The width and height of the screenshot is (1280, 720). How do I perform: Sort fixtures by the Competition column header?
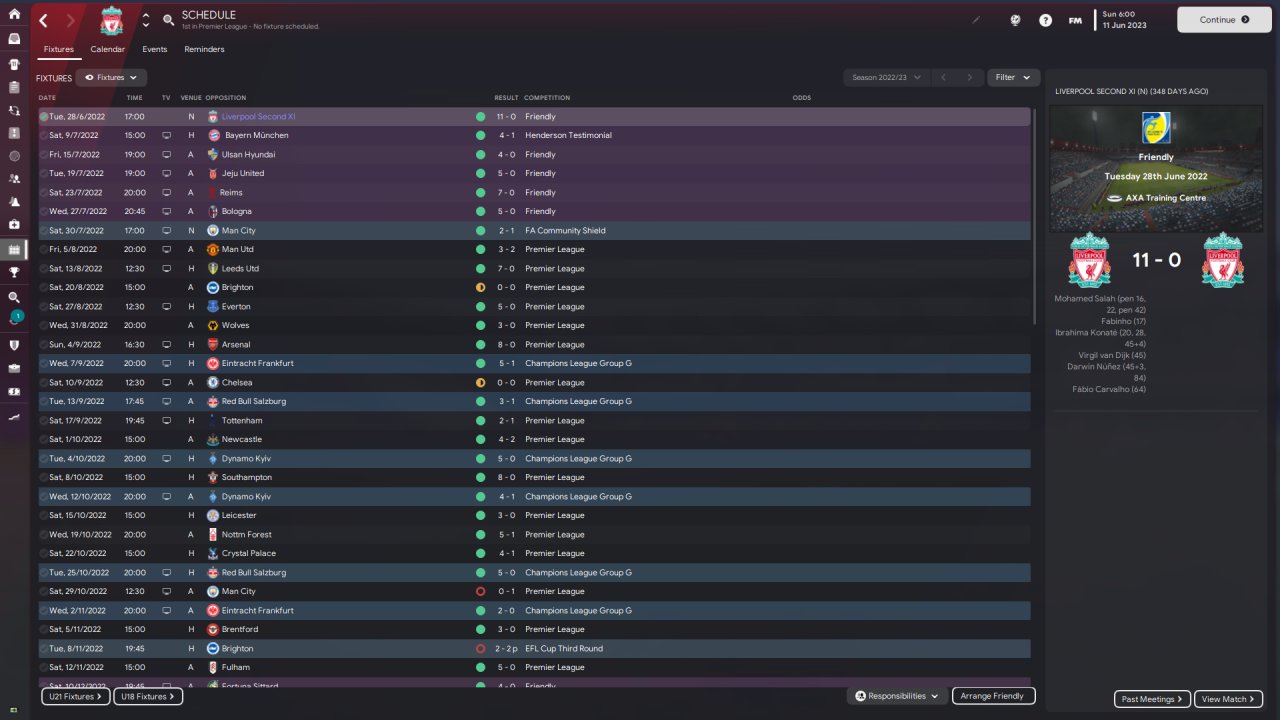(x=547, y=98)
